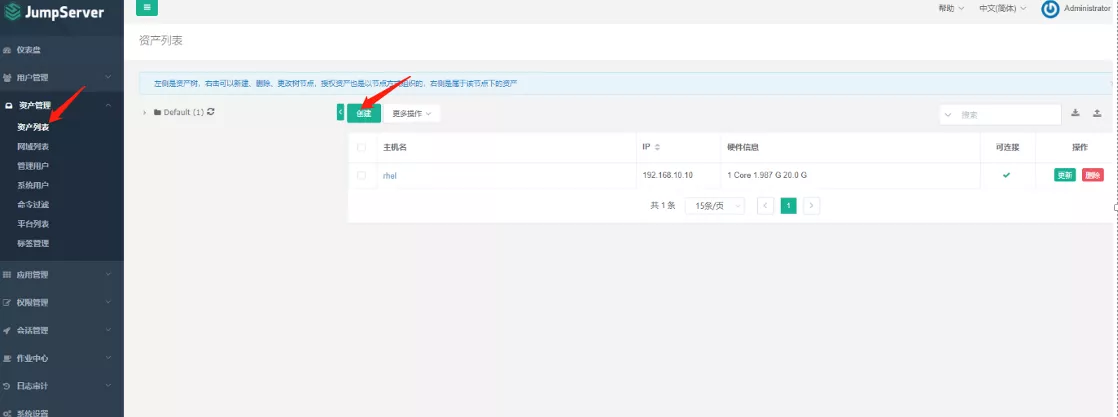Refresh the Default node tree
Viewport: 1118px width, 417px height.
[211, 112]
